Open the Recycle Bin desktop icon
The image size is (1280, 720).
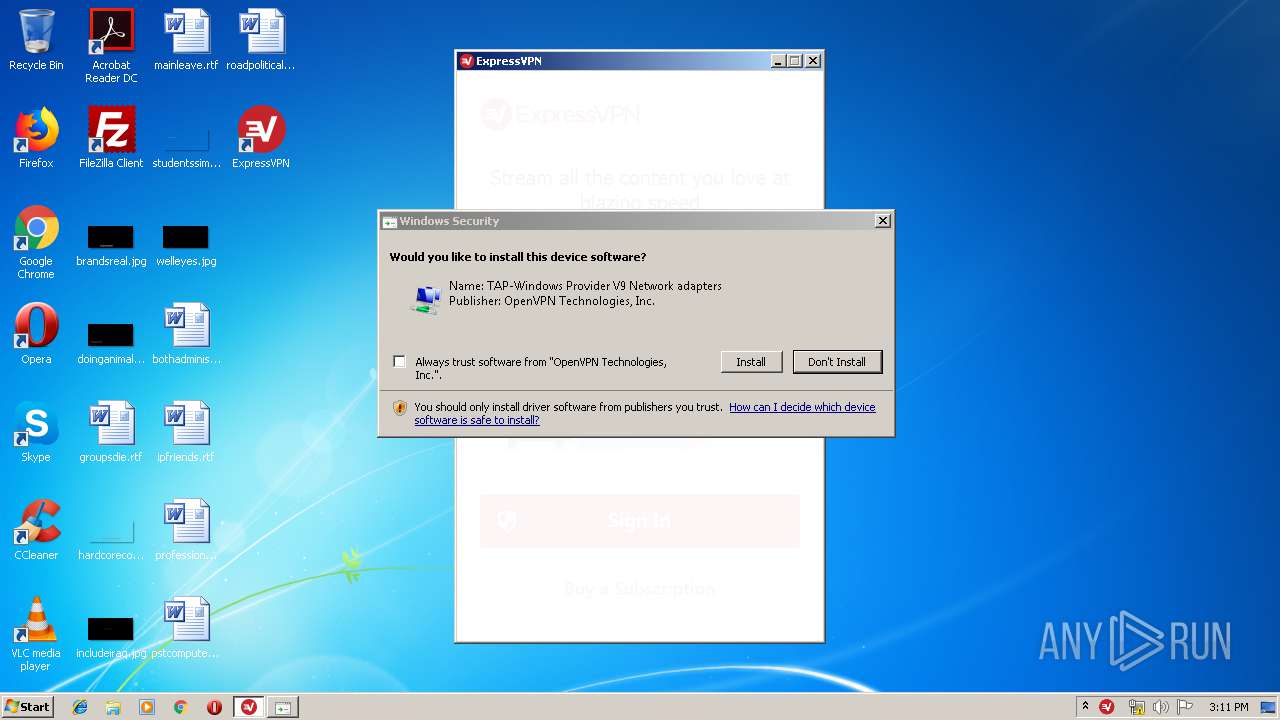tap(36, 40)
